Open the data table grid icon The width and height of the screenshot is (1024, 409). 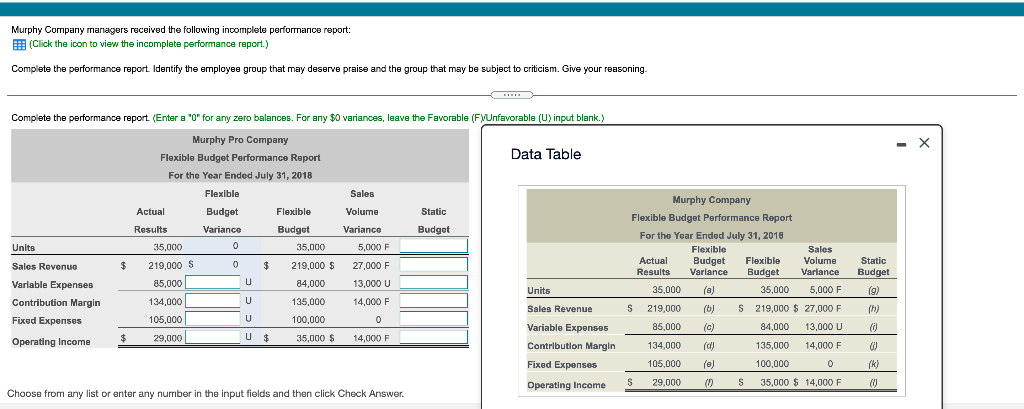(19, 44)
